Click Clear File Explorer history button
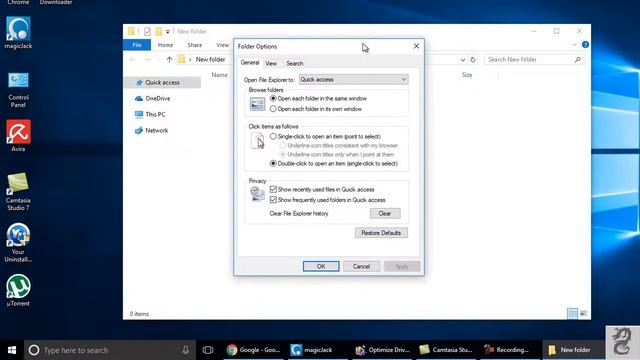The height and width of the screenshot is (360, 640). [385, 213]
